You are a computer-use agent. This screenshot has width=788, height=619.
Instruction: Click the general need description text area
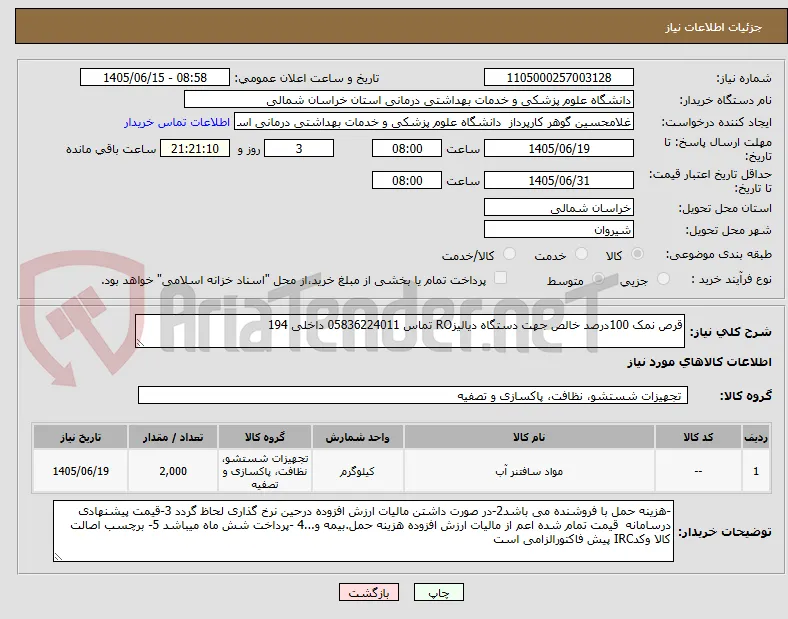point(410,331)
